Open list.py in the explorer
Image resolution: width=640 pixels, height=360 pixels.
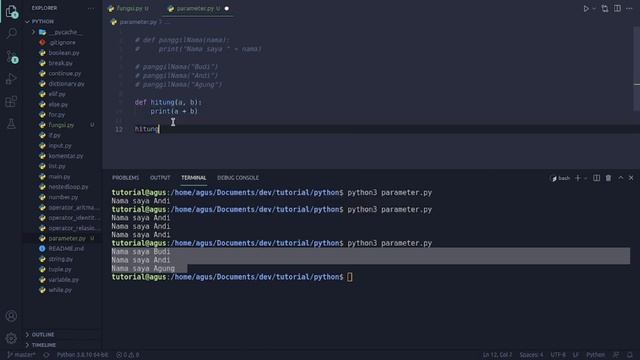(x=57, y=167)
